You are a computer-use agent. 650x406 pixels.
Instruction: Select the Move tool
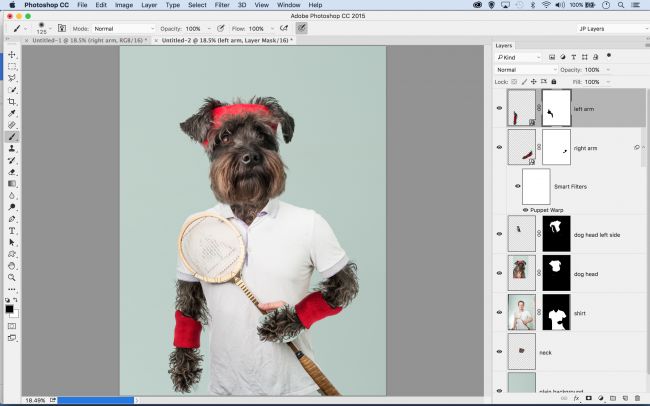coord(12,54)
